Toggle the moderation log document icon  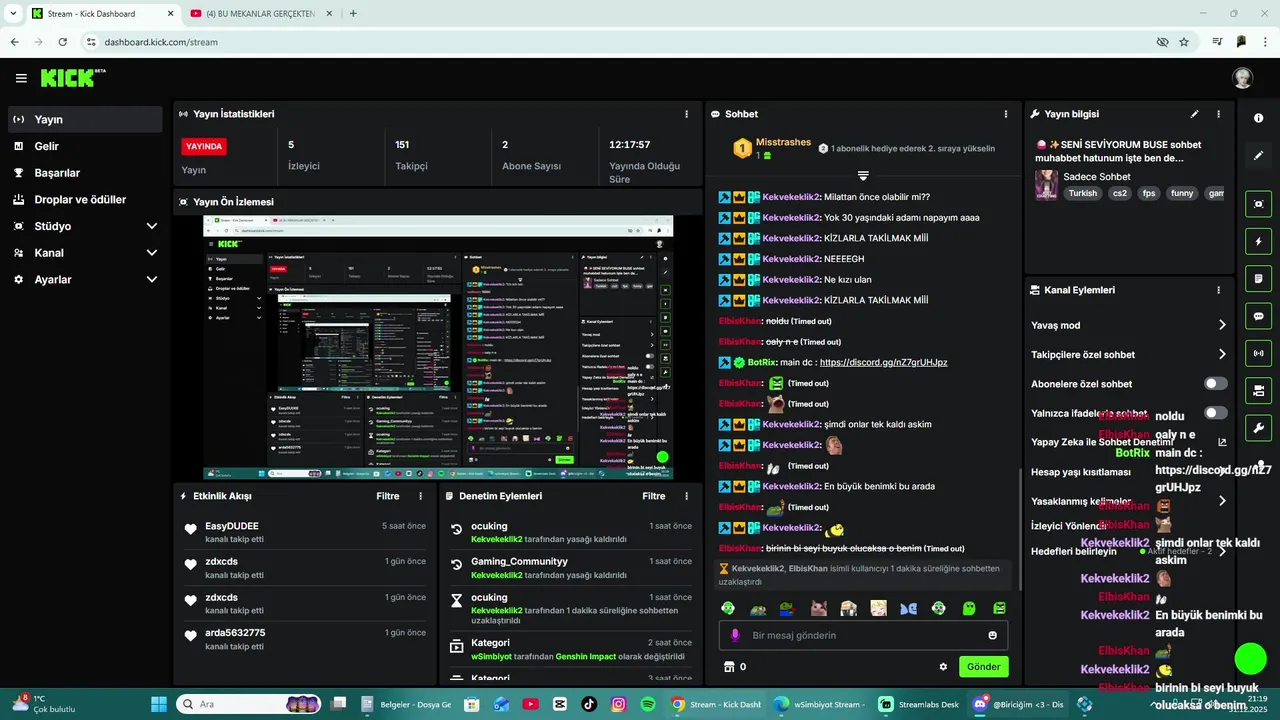pos(1258,278)
